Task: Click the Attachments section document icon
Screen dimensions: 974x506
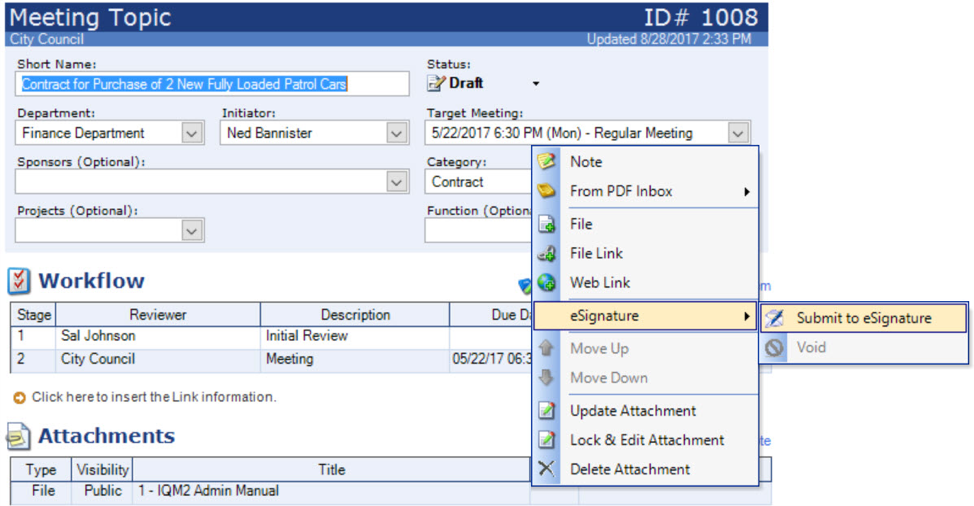Action: tap(18, 436)
